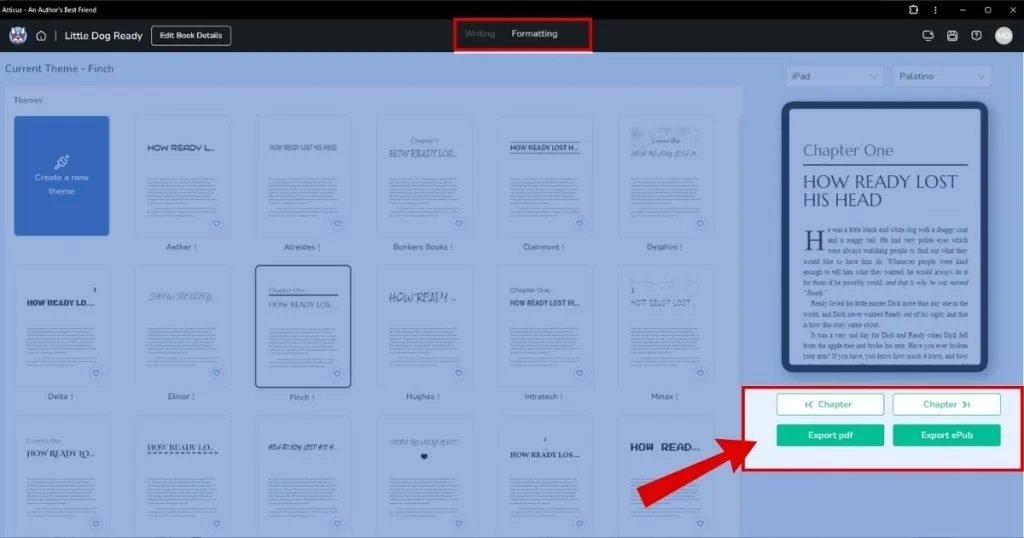Viewport: 1024px width, 538px height.
Task: Click the Export pdf button
Action: pyautogui.click(x=830, y=435)
